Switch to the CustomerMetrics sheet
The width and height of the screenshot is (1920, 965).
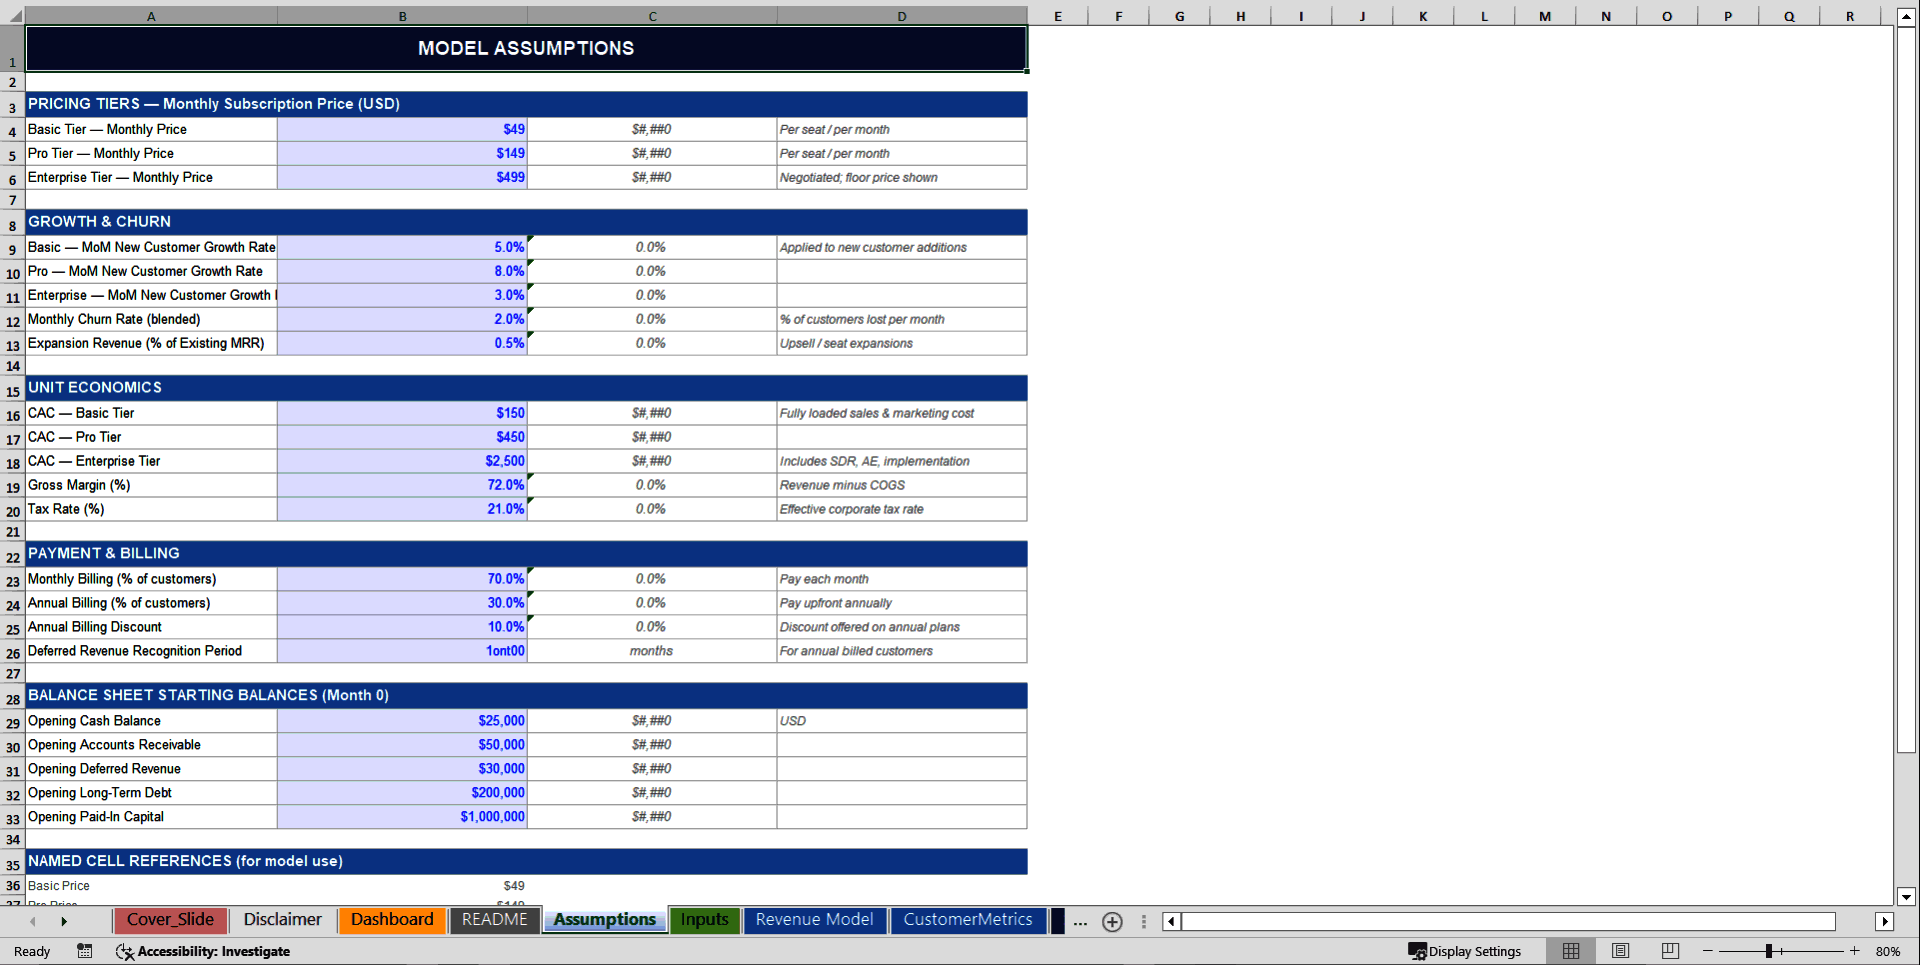tap(967, 919)
